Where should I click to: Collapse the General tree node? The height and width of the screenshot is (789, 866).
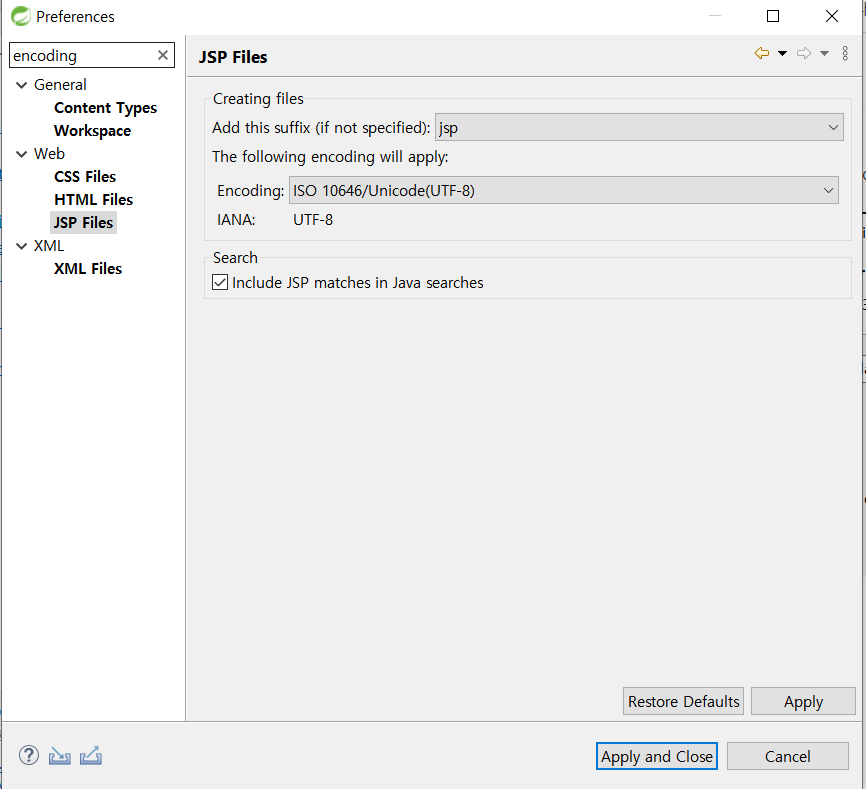pos(22,85)
